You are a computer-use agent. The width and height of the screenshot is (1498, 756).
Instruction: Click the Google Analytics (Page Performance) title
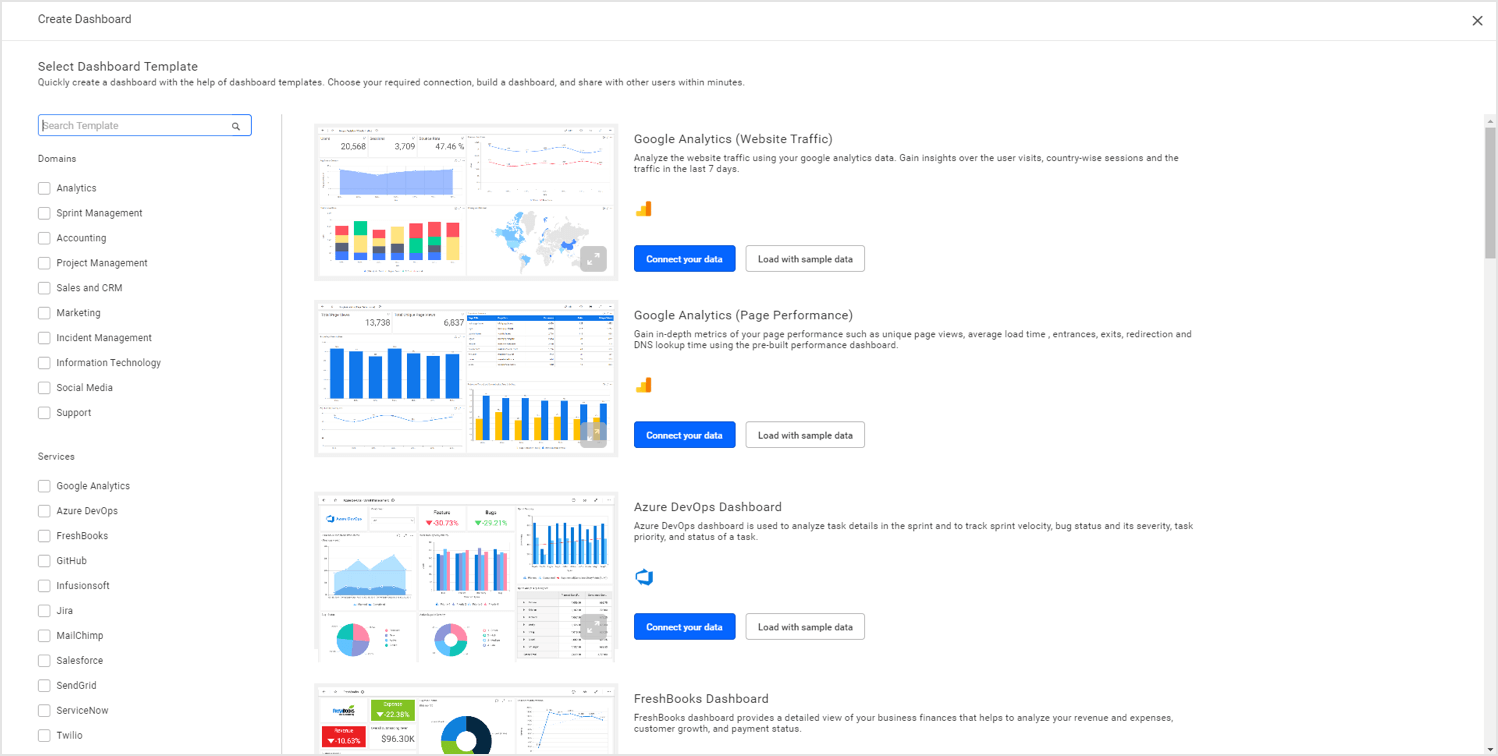tap(743, 315)
